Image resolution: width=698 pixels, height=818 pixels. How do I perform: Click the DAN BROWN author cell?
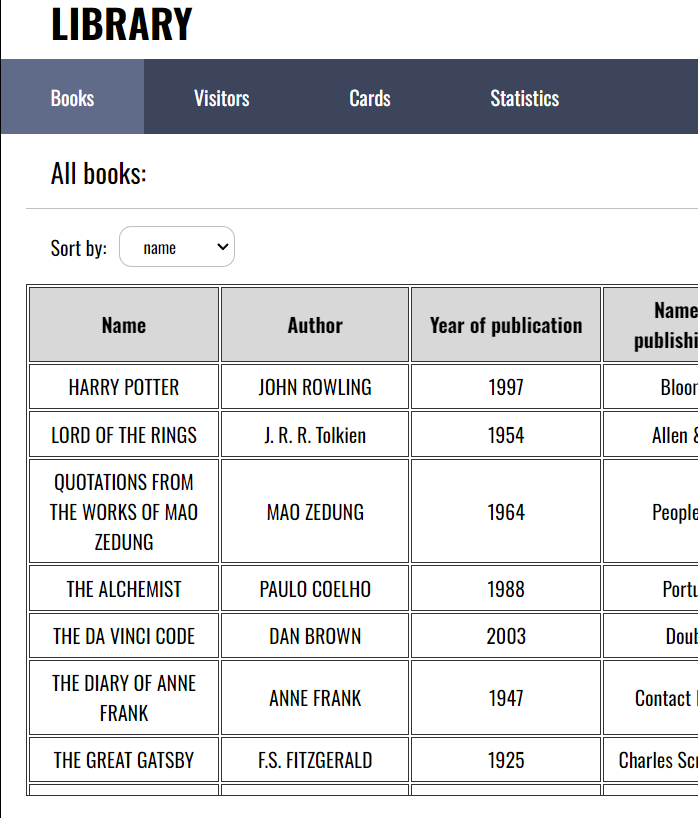point(315,636)
